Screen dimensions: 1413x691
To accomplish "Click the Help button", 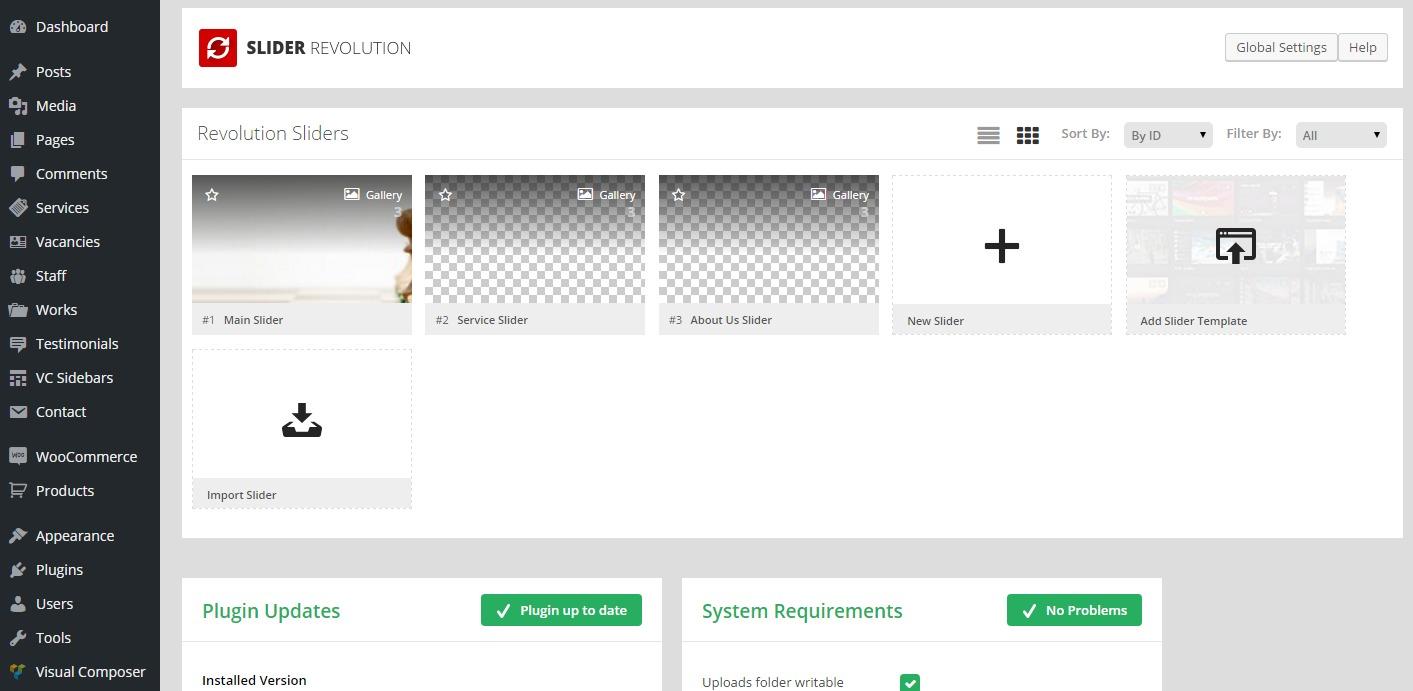I will pyautogui.click(x=1362, y=47).
